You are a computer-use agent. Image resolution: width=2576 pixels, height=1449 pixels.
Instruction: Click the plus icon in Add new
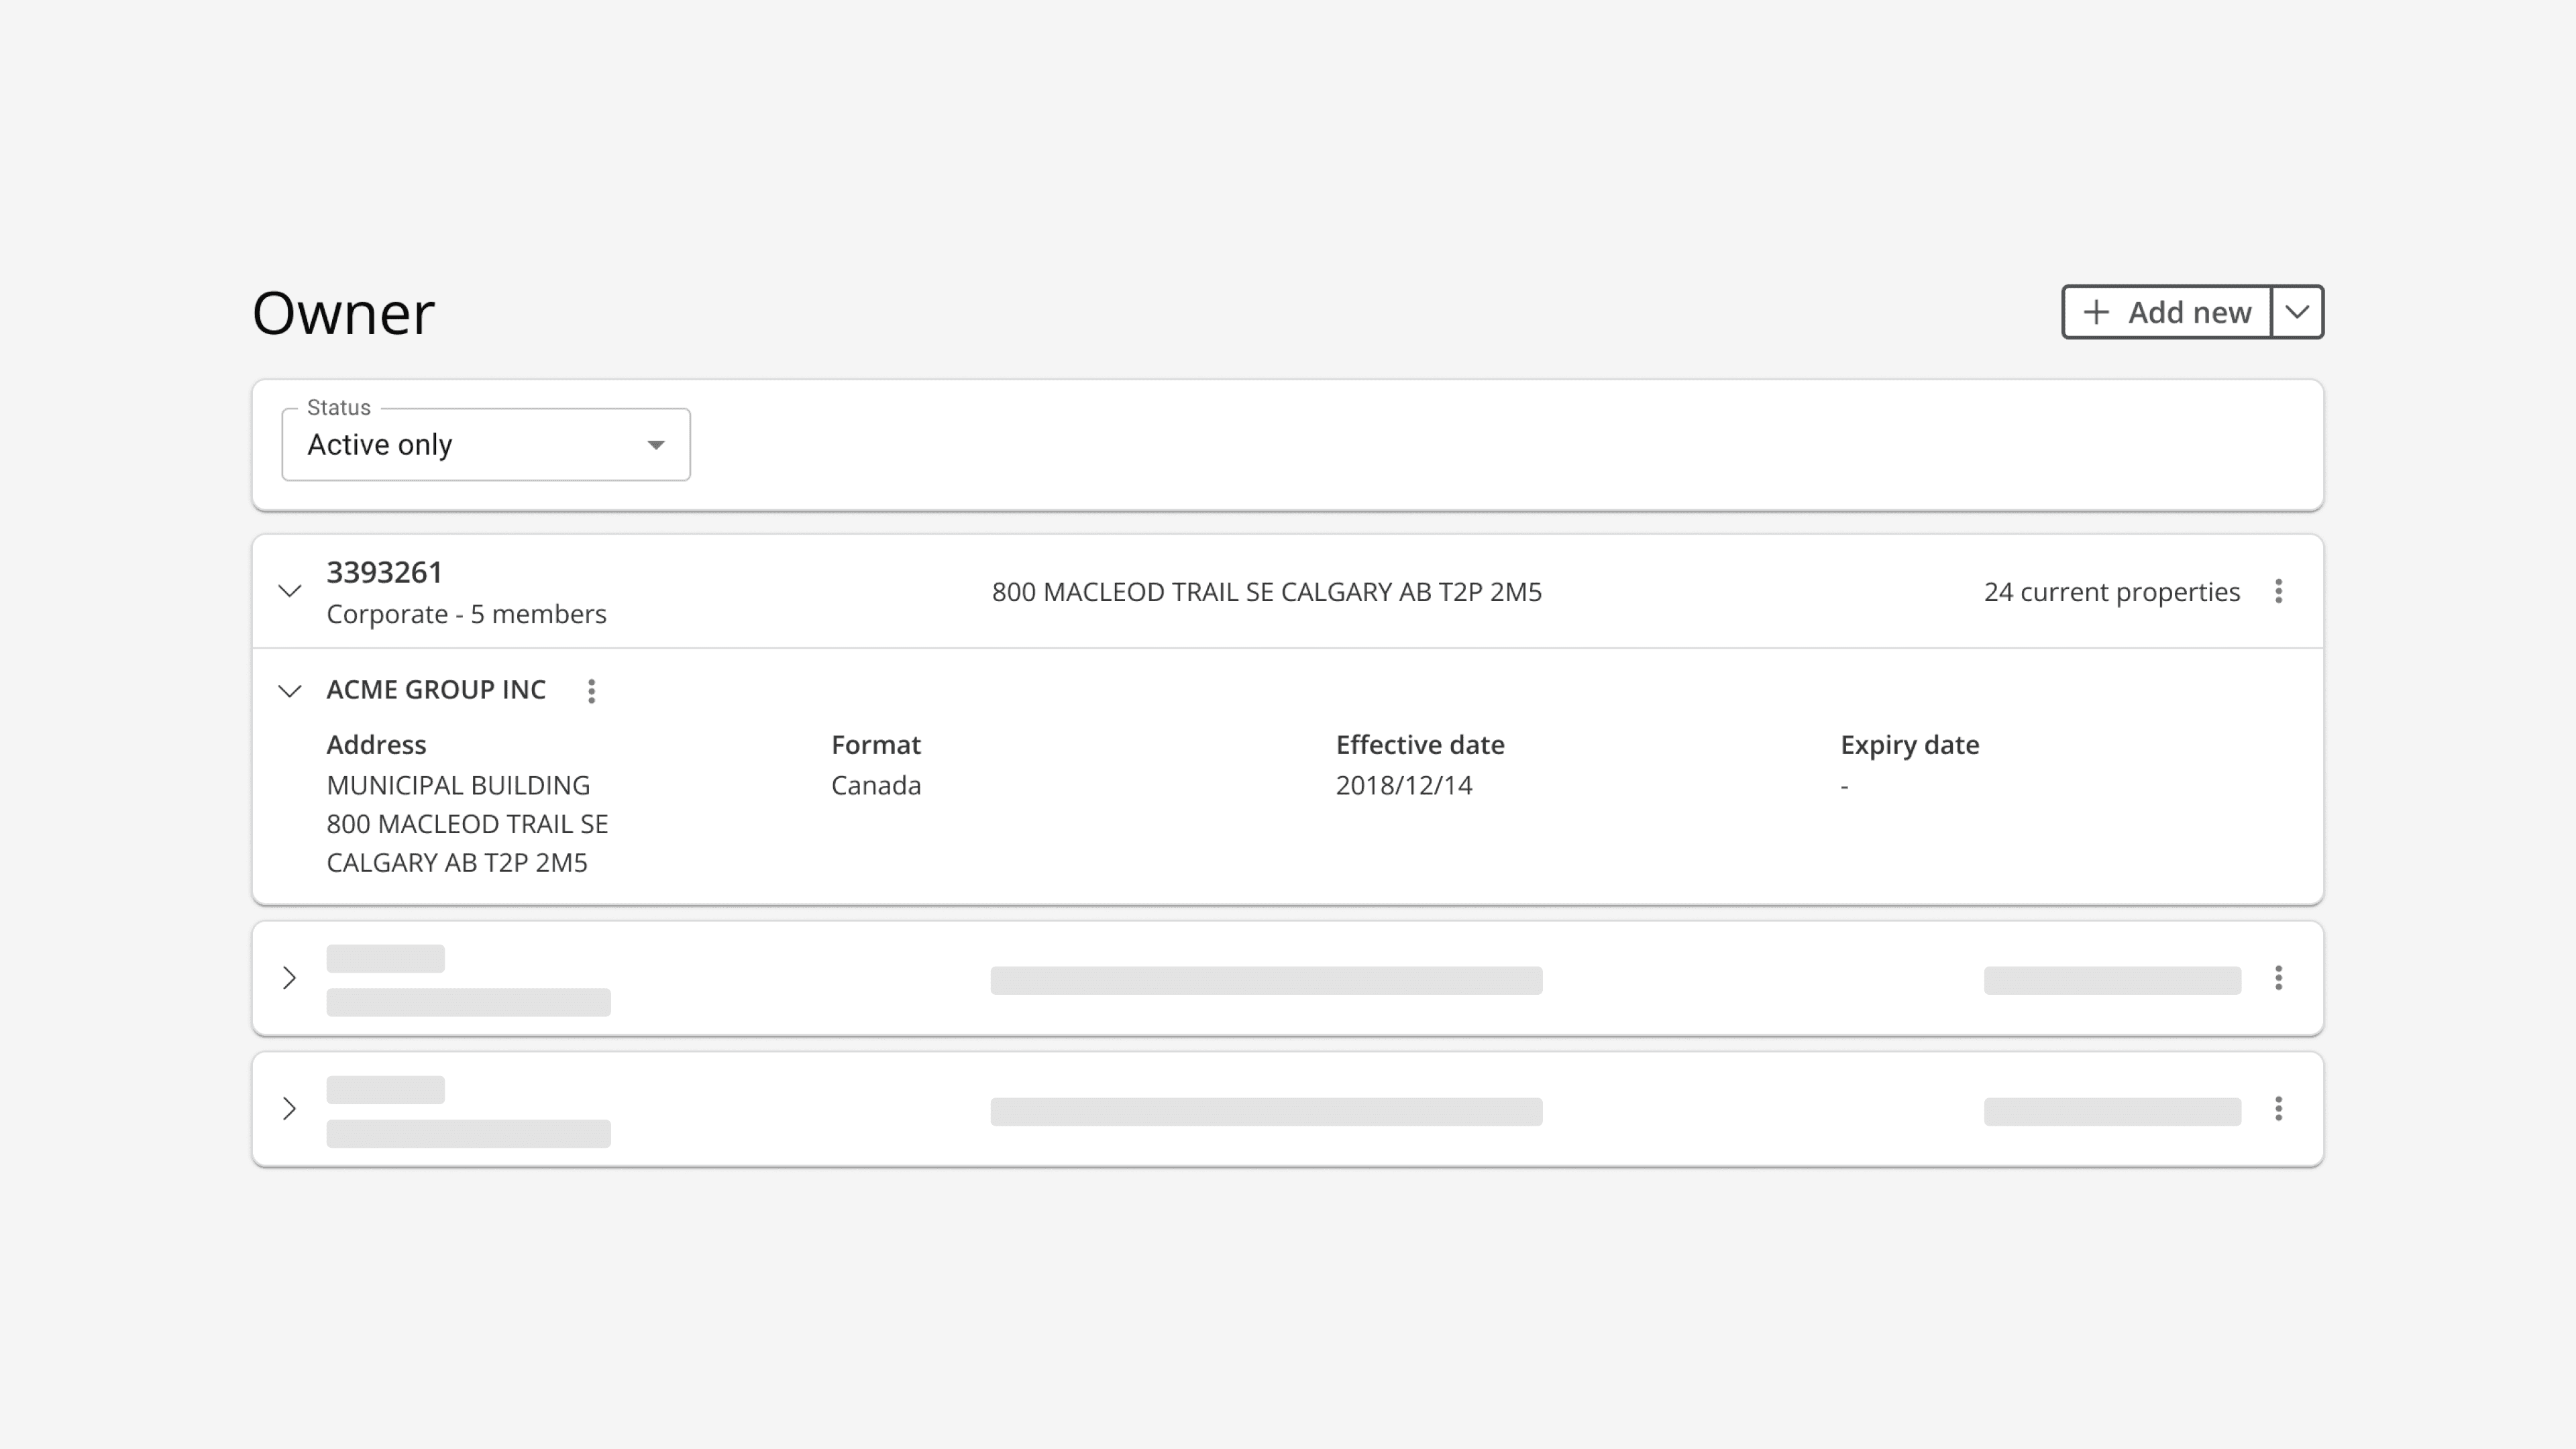2096,312
